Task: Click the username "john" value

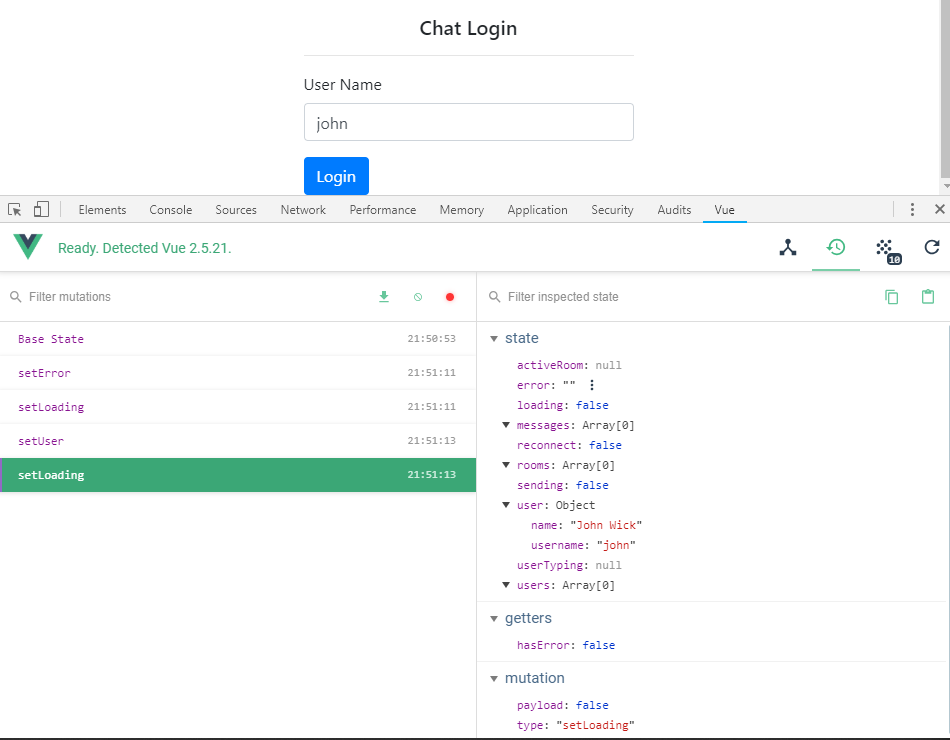Action: coord(616,545)
